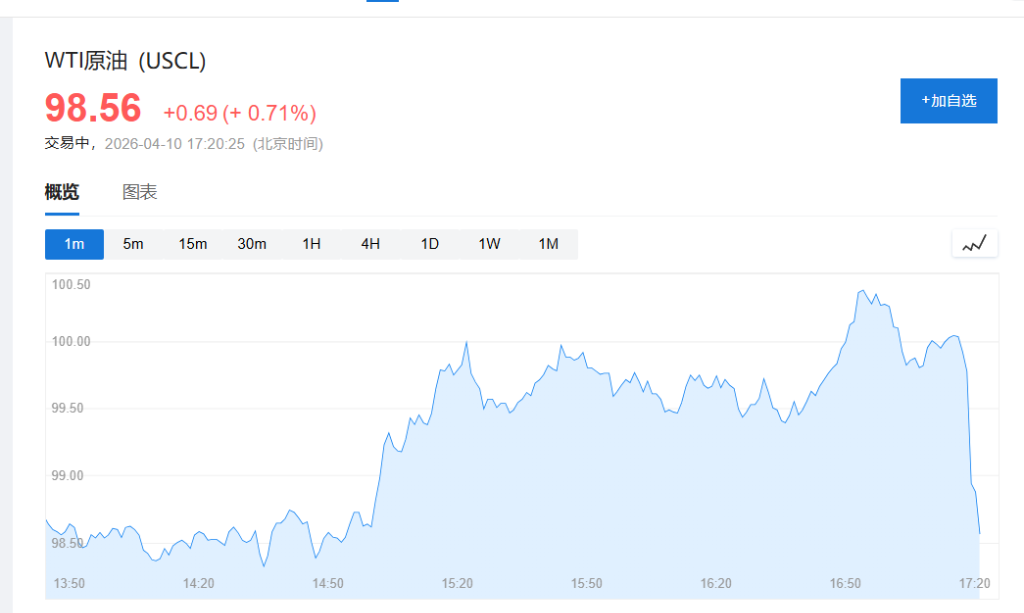The image size is (1024, 613).
Task: Click the WTI原油 (USCL) title
Action: tap(126, 61)
